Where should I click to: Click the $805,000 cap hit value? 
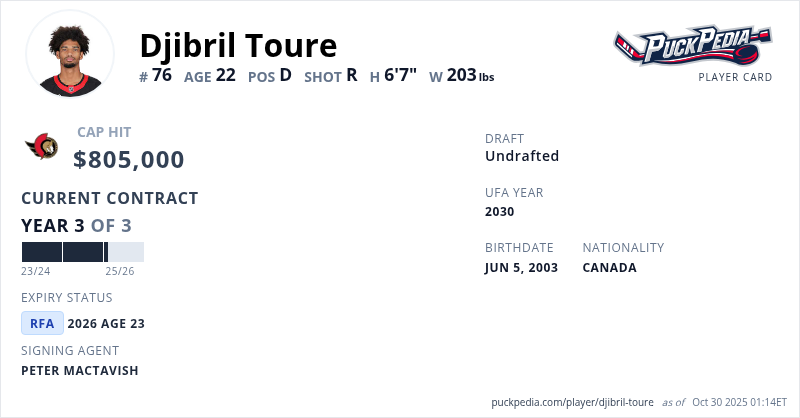click(129, 160)
